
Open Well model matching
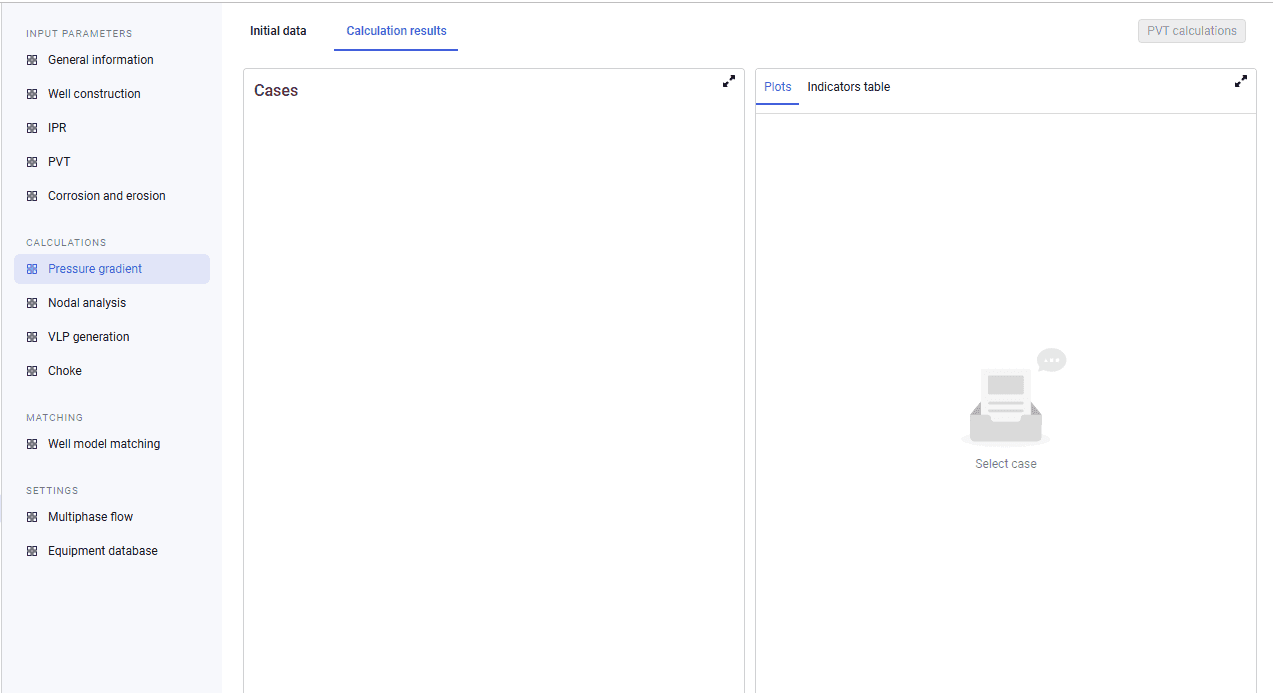pos(112,444)
